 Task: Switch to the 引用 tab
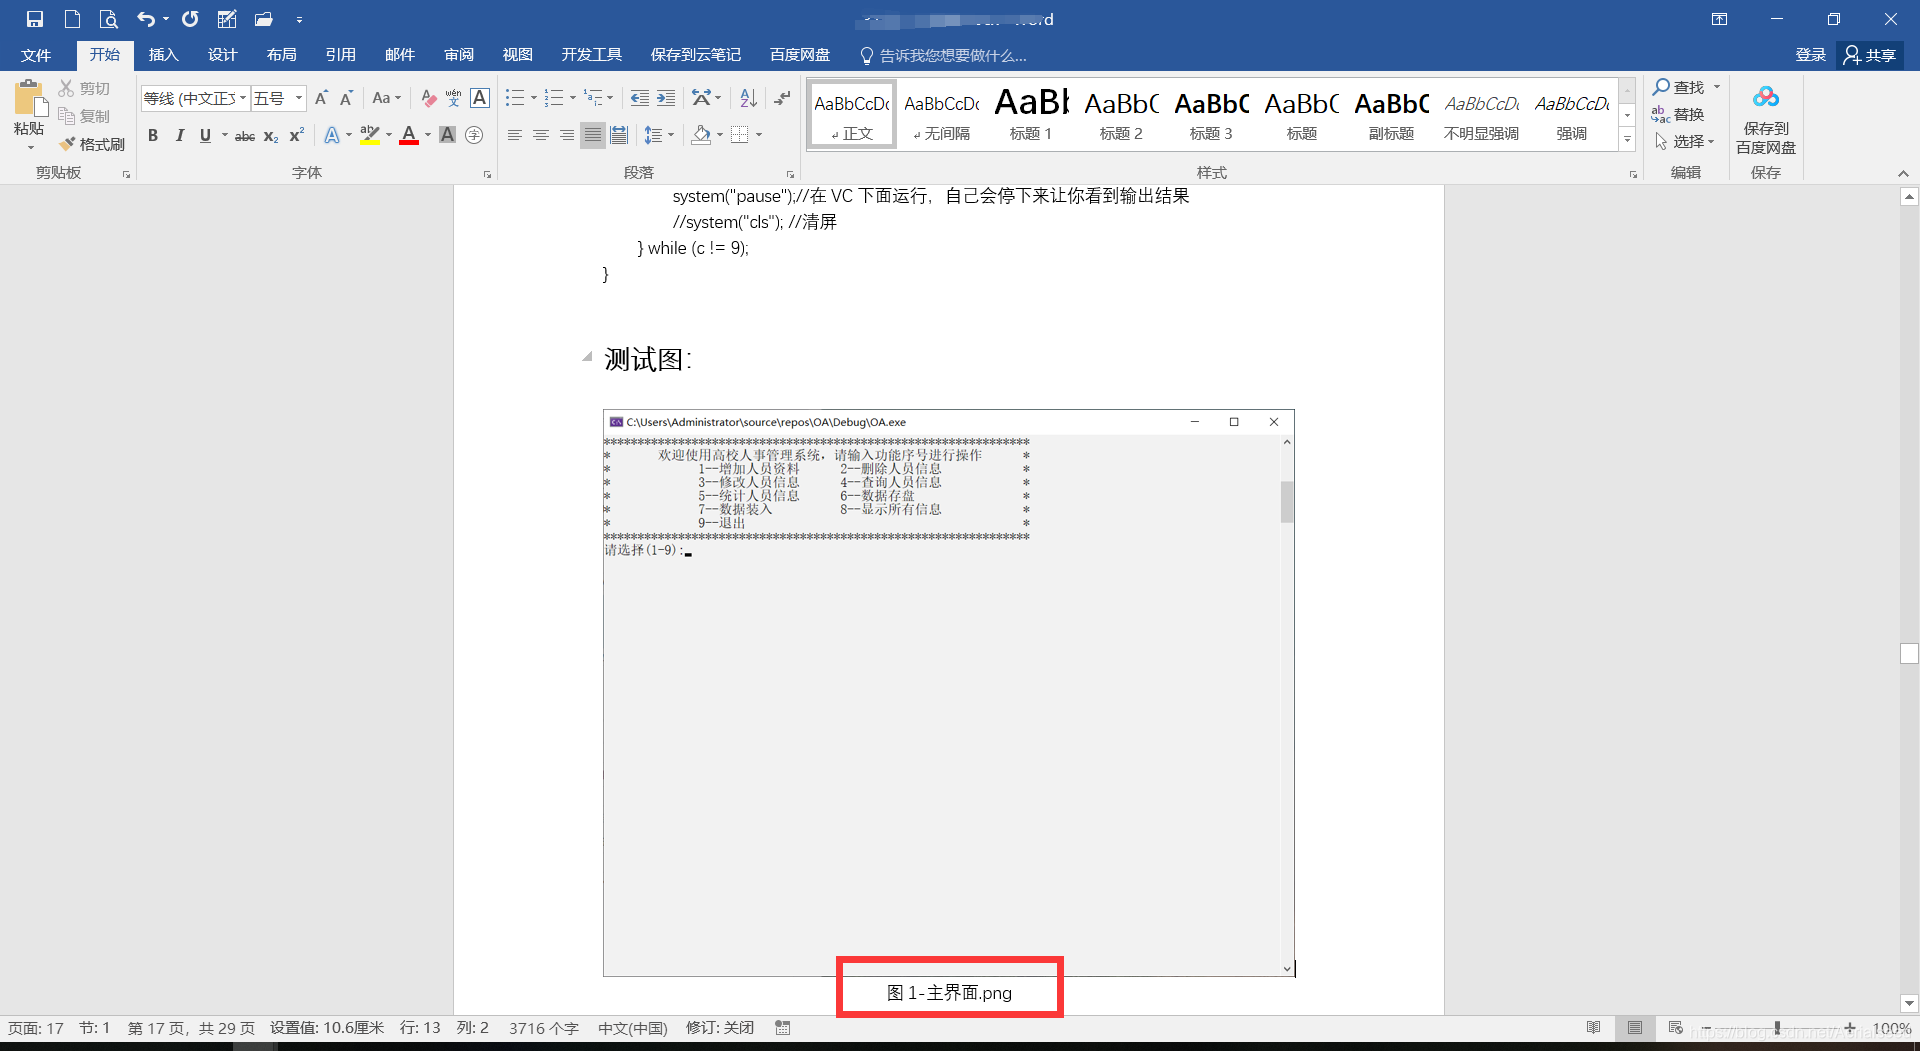[x=340, y=55]
